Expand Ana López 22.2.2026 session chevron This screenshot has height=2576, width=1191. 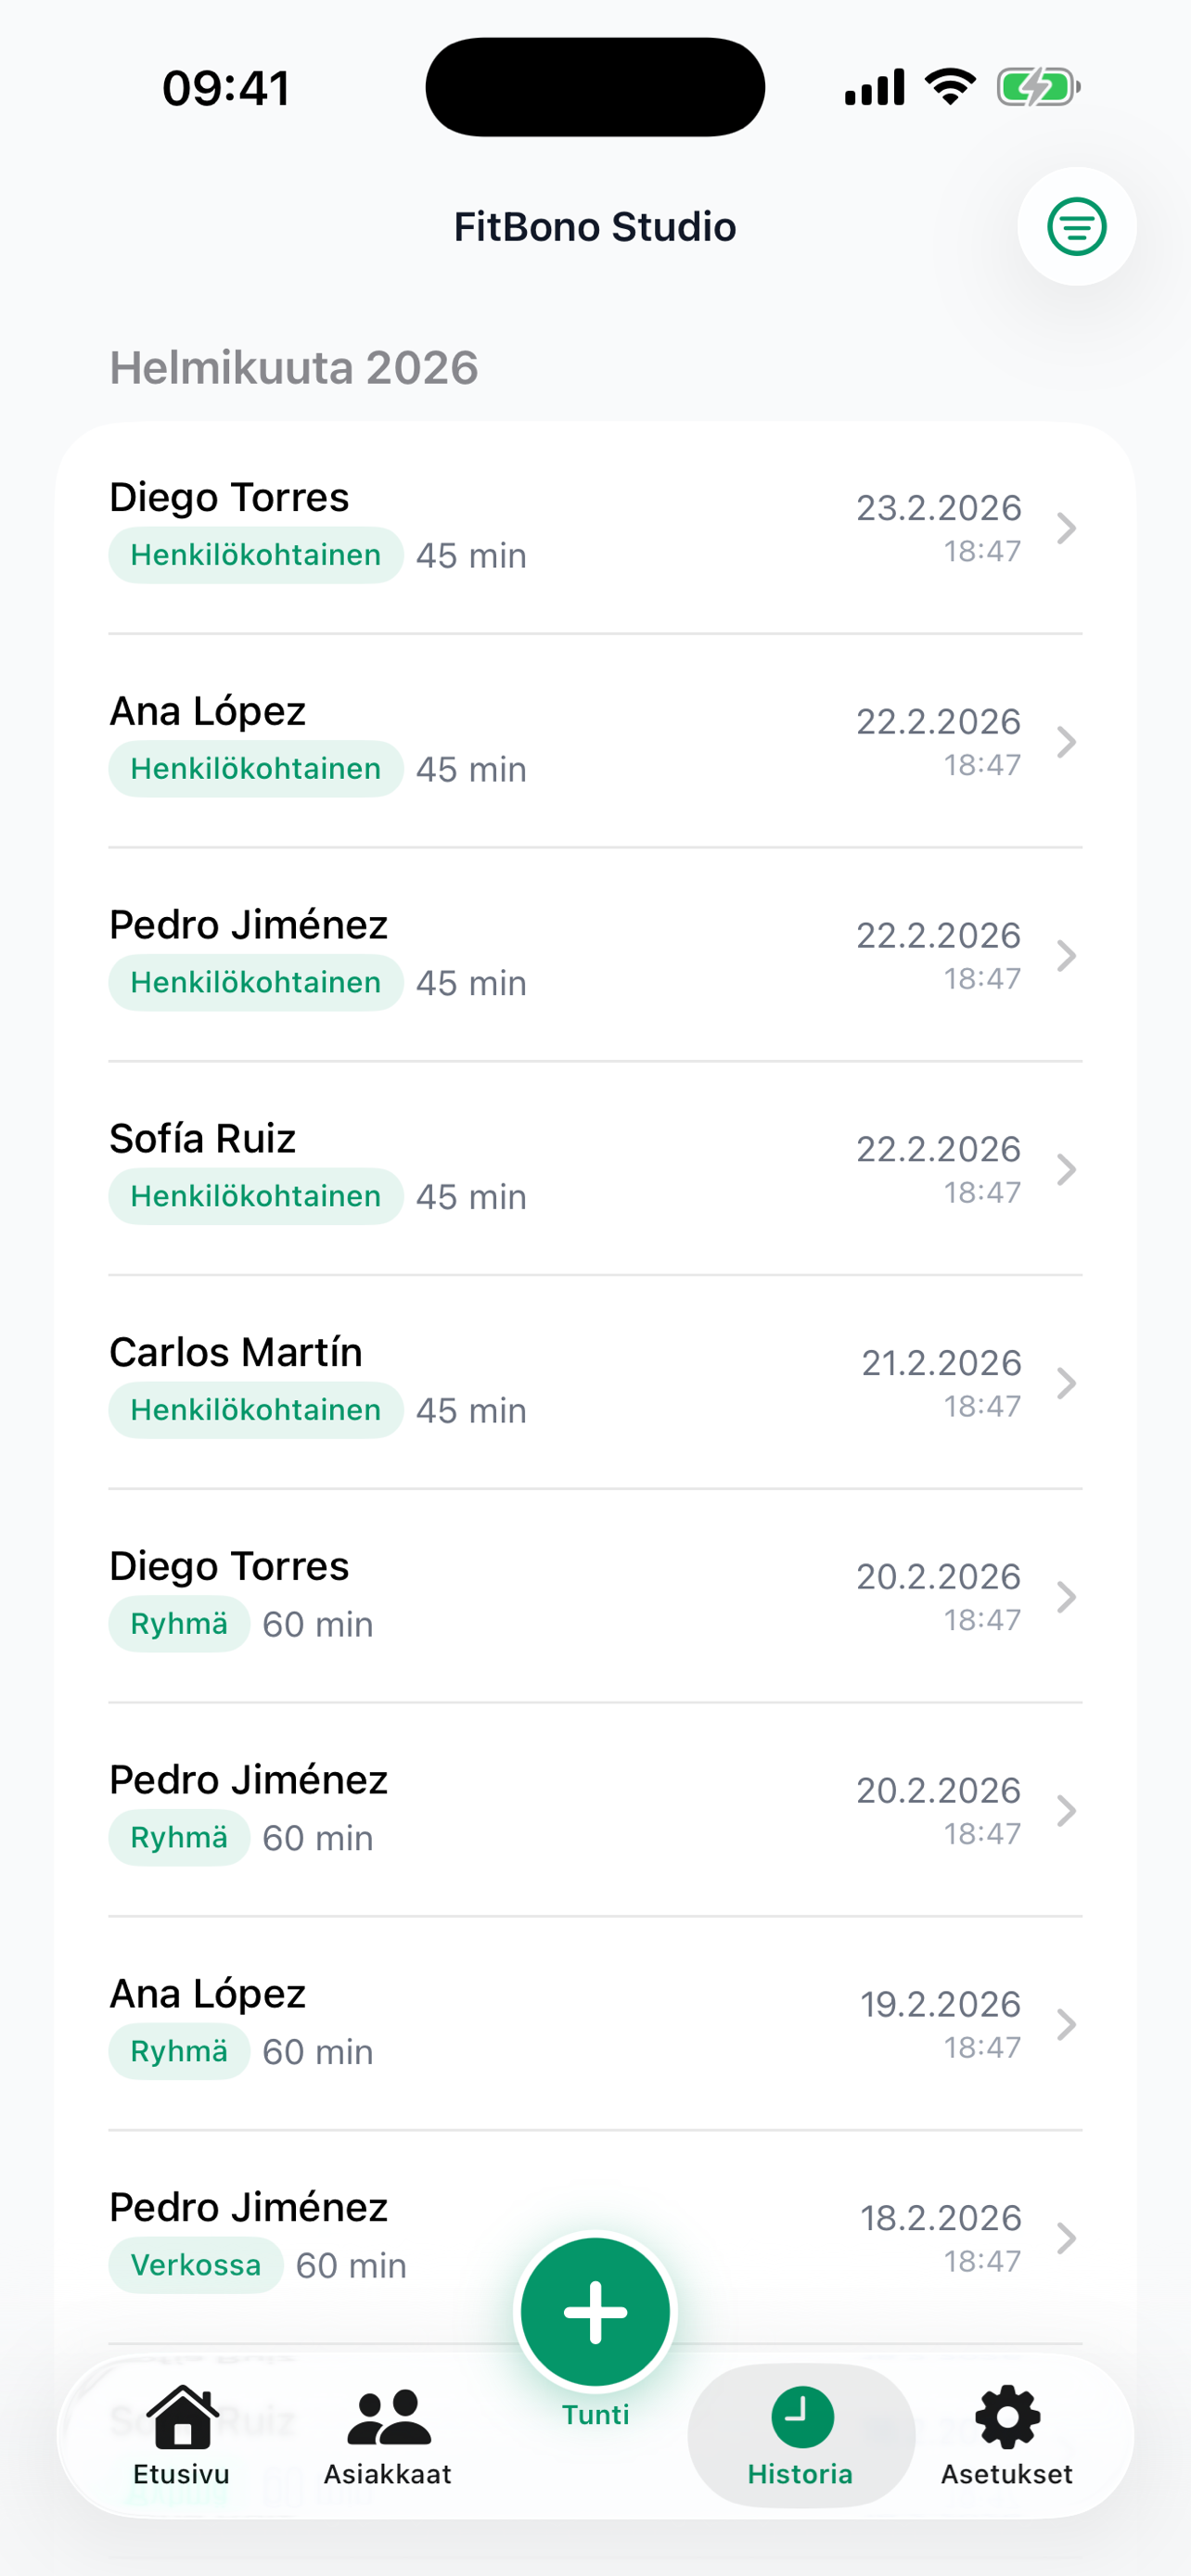click(1066, 742)
